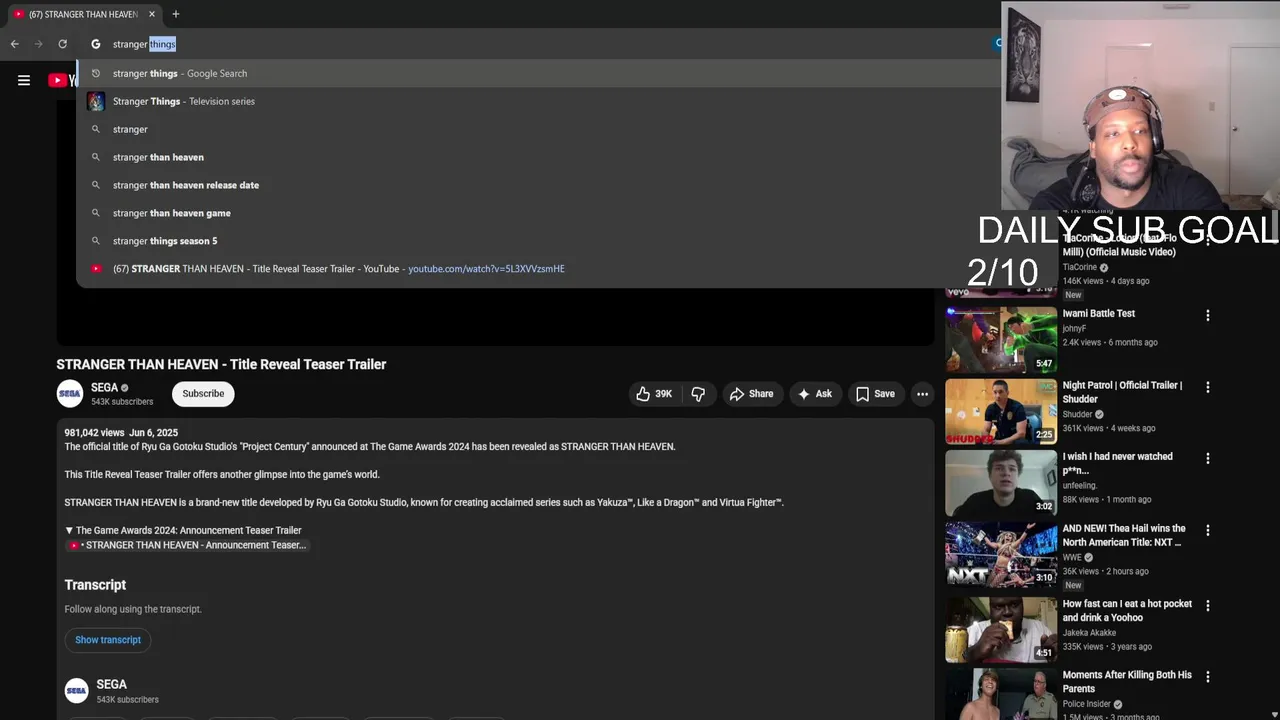The height and width of the screenshot is (720, 1280).
Task: Click the history clock icon beside stranger things
Action: point(96,73)
